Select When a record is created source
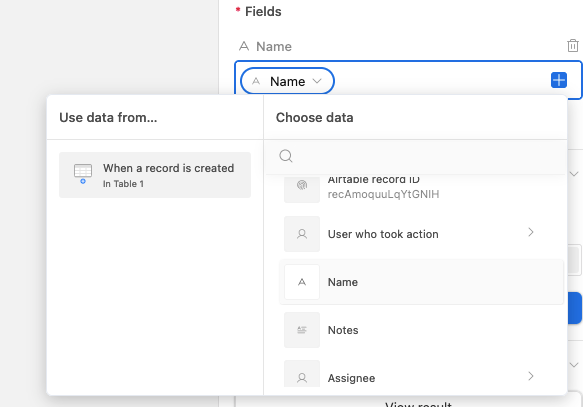This screenshot has width=583, height=407. coord(155,175)
